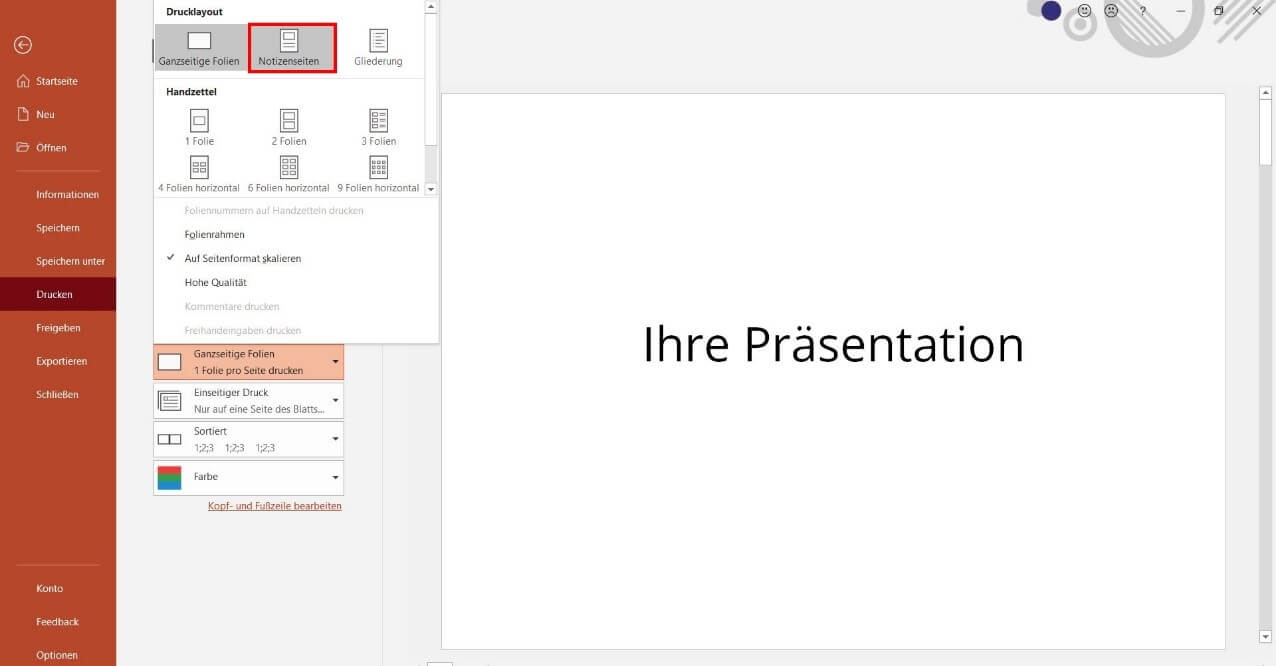Choose 4 Folien horizontal handout

[199, 174]
